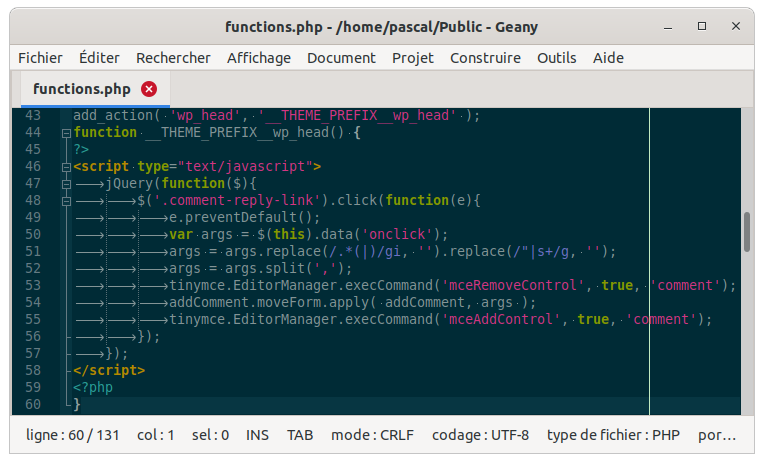Click 'mode : CRLF' in status bar
Image resolution: width=764 pixels, height=463 pixels.
[x=372, y=435]
